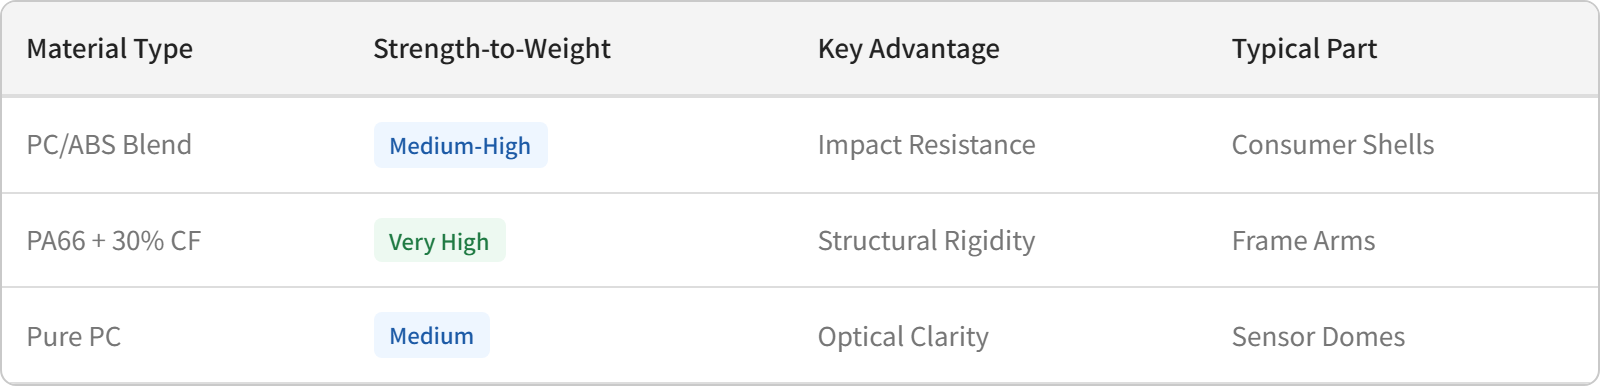Click the Medium-High badge
Screen dimensions: 1600x388
(x=460, y=145)
